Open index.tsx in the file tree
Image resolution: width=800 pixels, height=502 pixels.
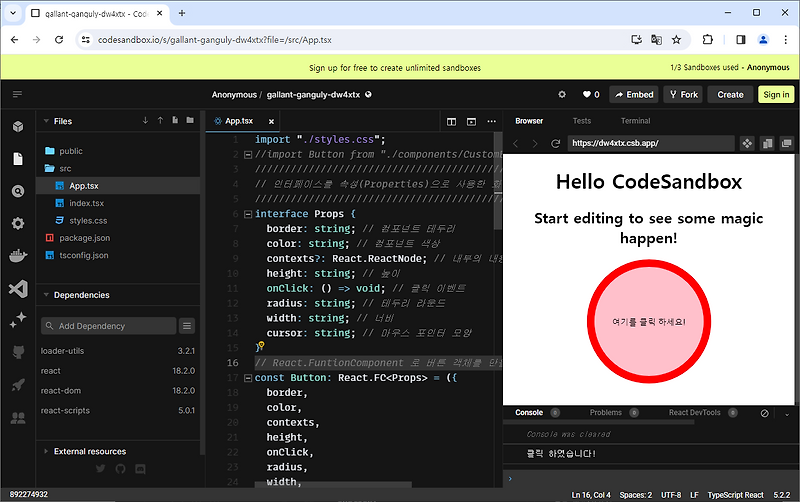[x=86, y=203]
